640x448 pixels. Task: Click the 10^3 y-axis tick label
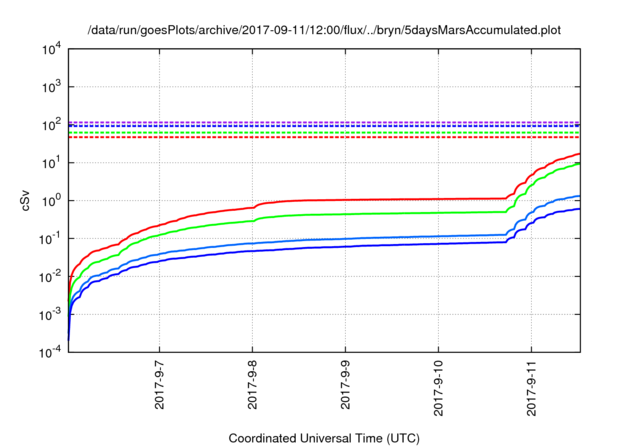(51, 87)
